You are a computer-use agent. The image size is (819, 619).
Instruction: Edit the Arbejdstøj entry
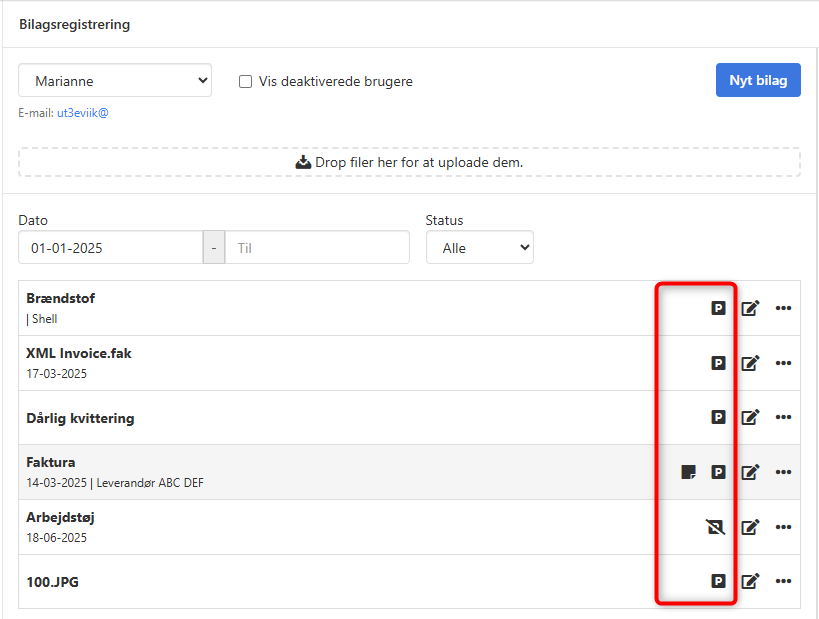tap(750, 527)
